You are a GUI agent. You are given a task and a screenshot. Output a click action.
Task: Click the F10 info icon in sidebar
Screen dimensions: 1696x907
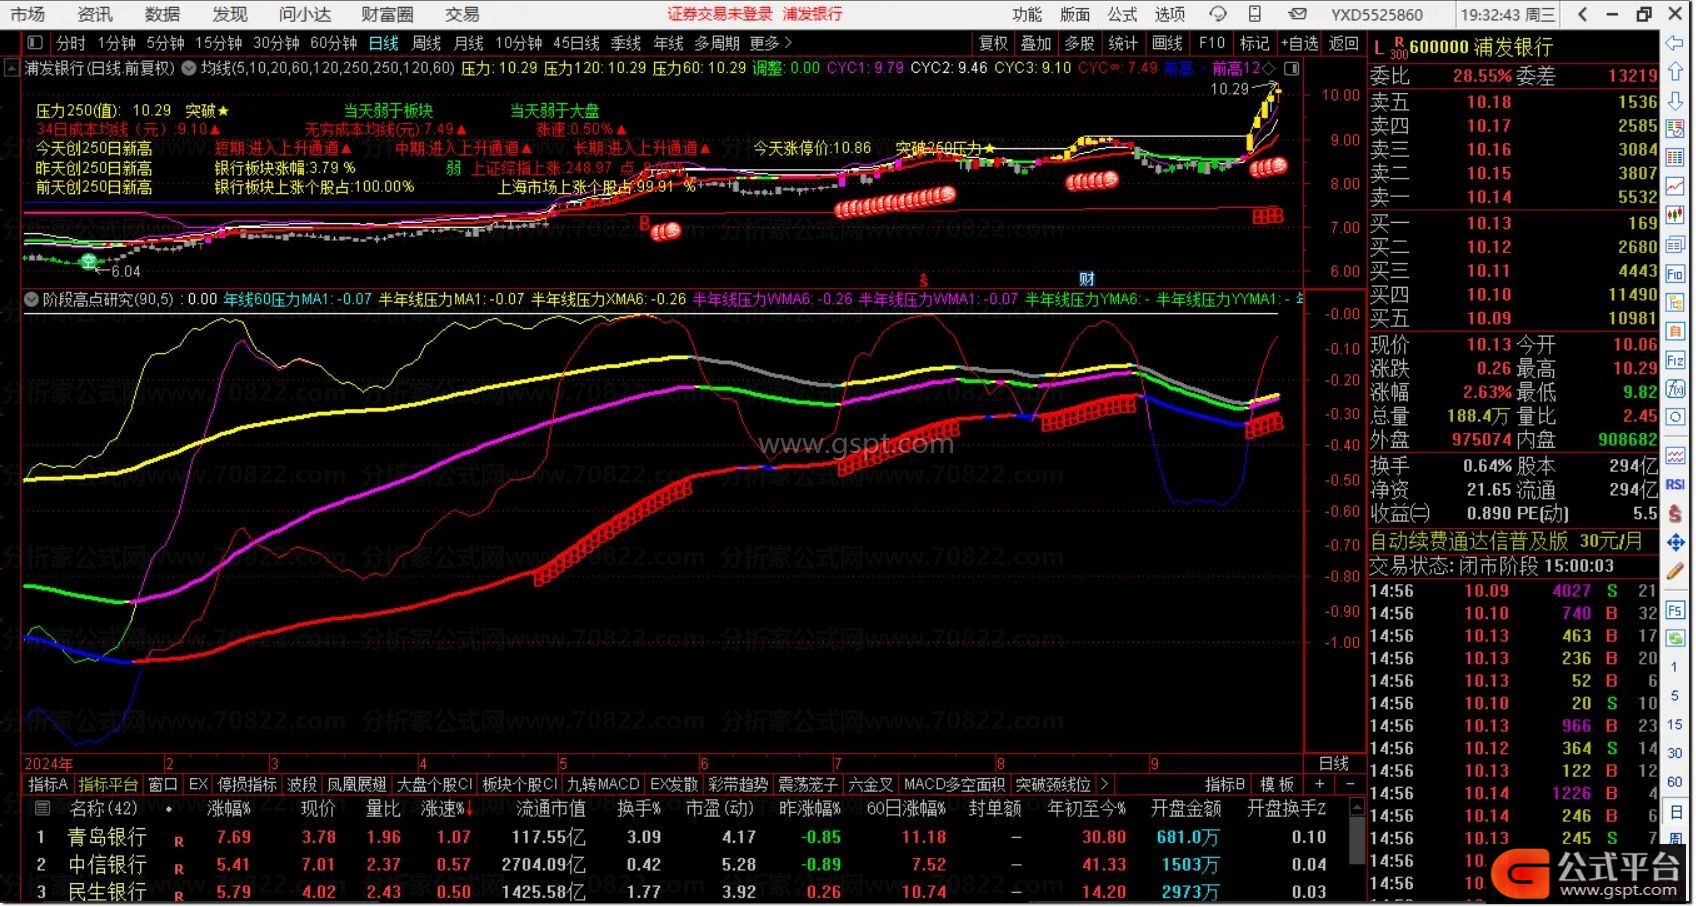point(1675,273)
